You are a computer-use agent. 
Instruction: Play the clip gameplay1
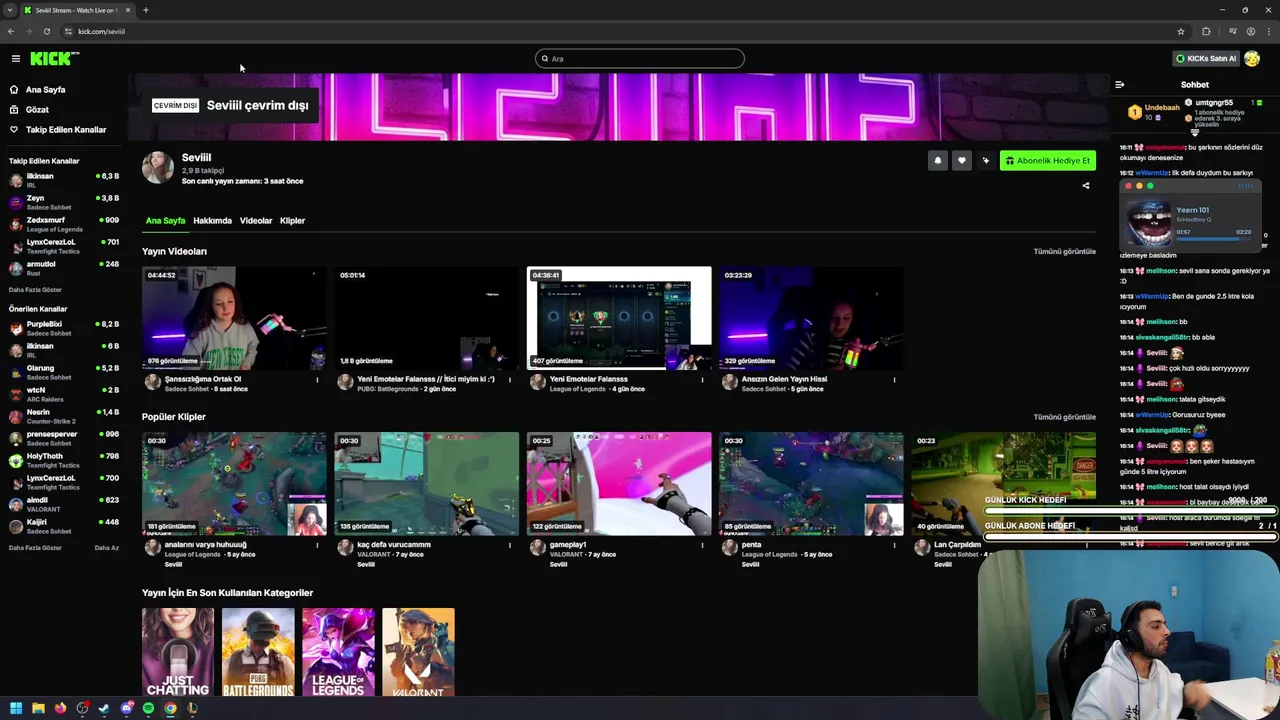[619, 484]
